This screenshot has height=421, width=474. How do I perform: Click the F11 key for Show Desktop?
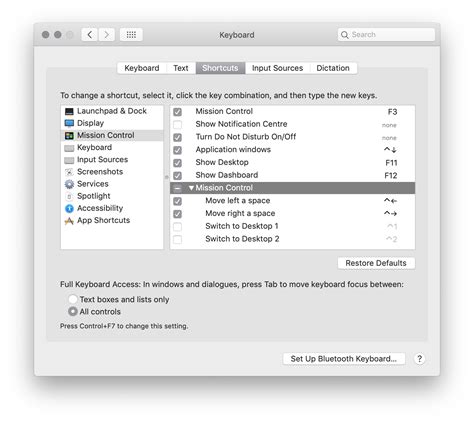click(x=391, y=163)
